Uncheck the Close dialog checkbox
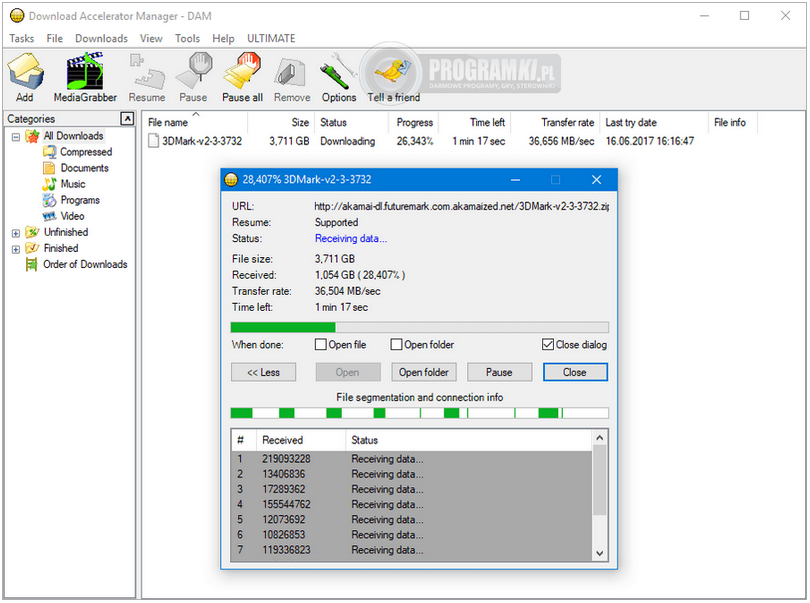This screenshot has height=603, width=810. coord(548,344)
